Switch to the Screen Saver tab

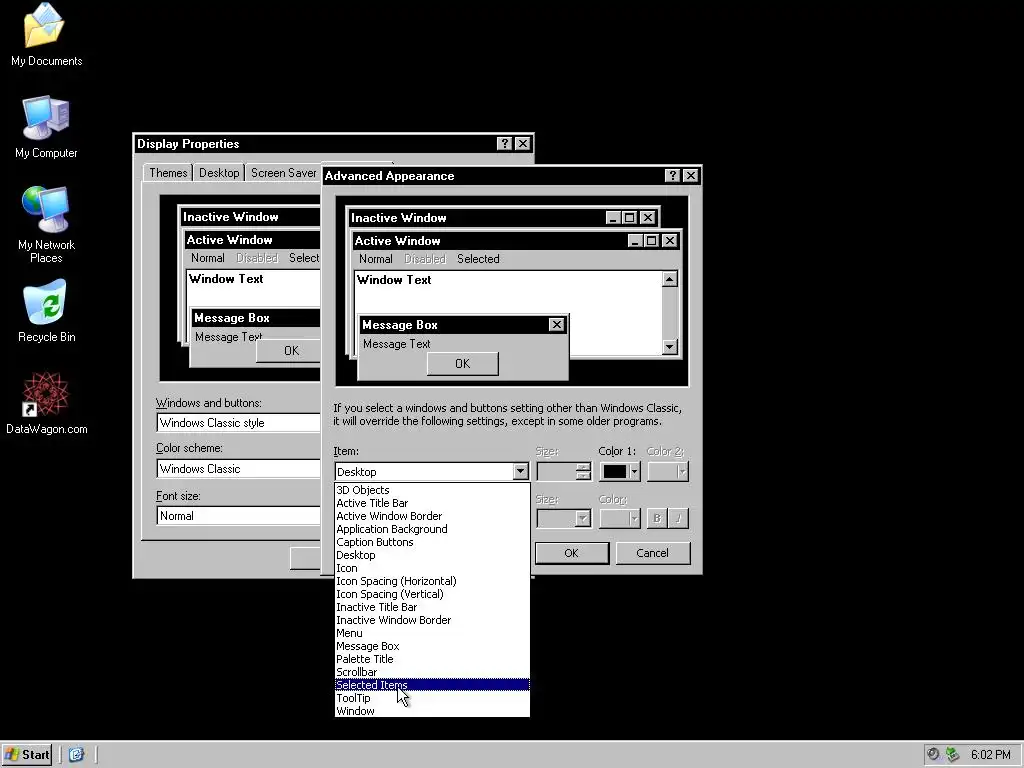pos(283,172)
